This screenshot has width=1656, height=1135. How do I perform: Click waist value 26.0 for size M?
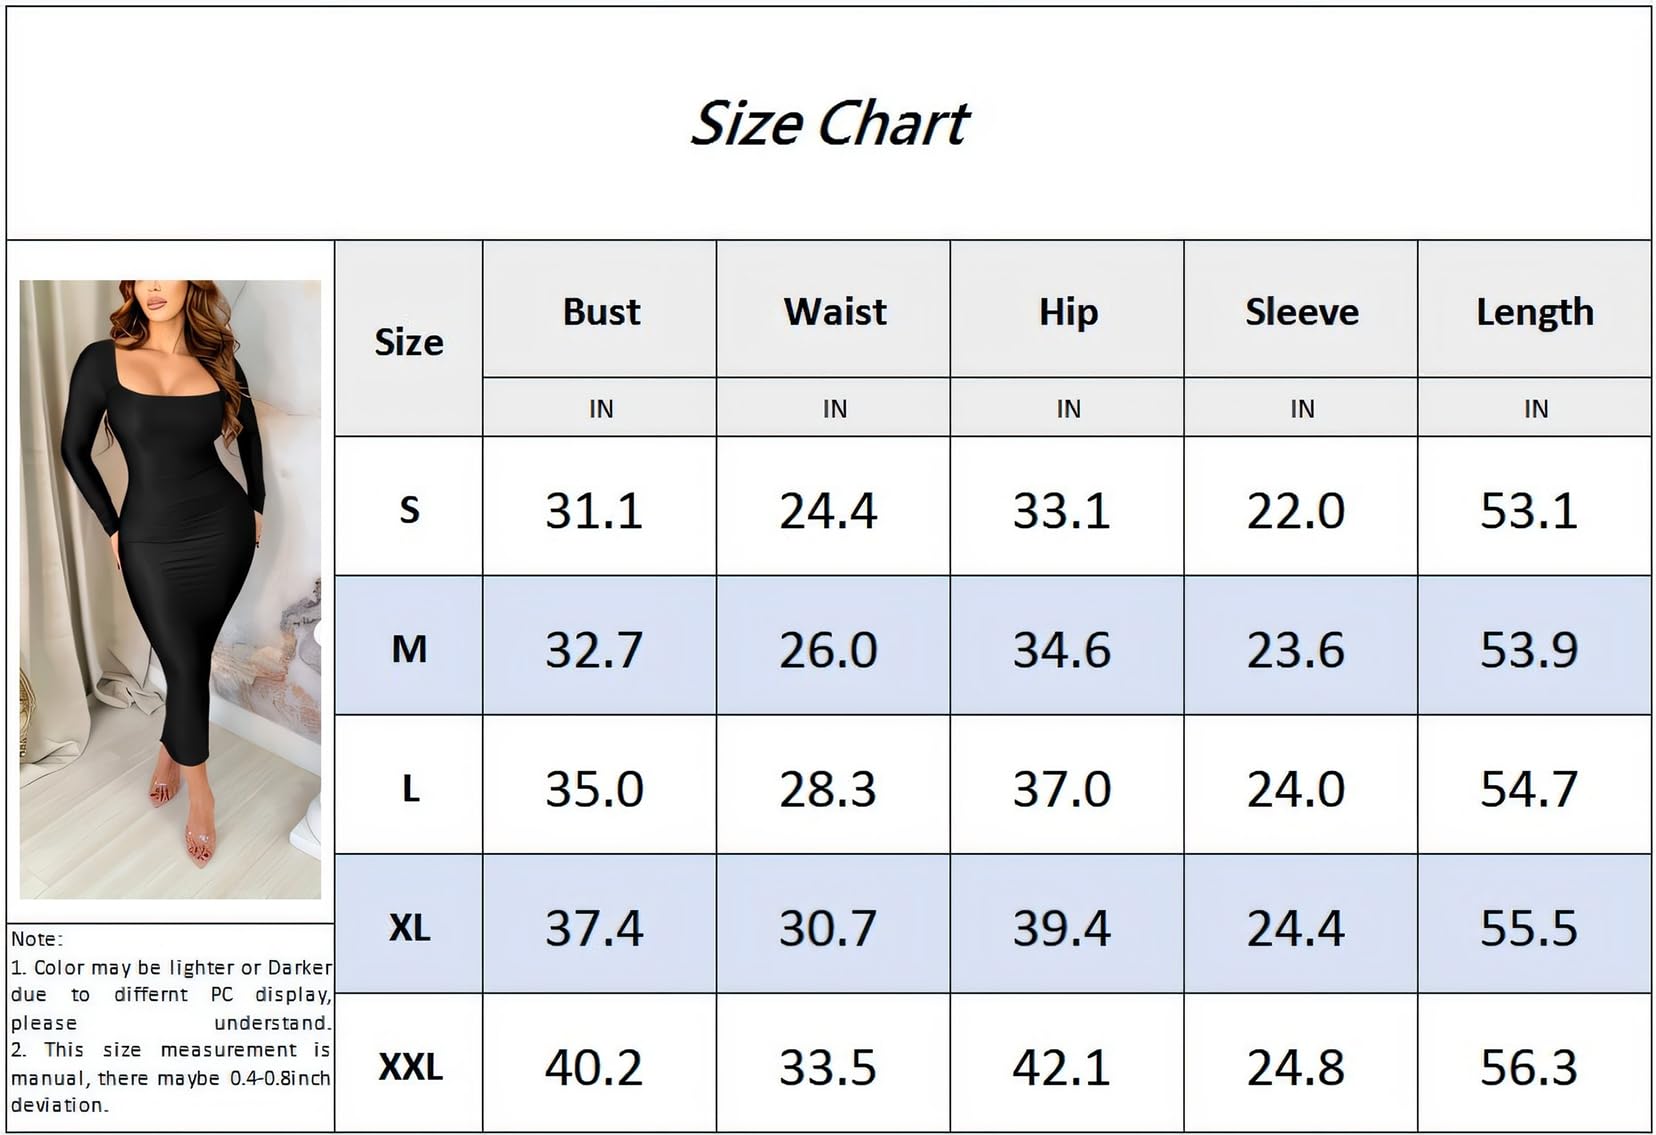click(x=828, y=650)
